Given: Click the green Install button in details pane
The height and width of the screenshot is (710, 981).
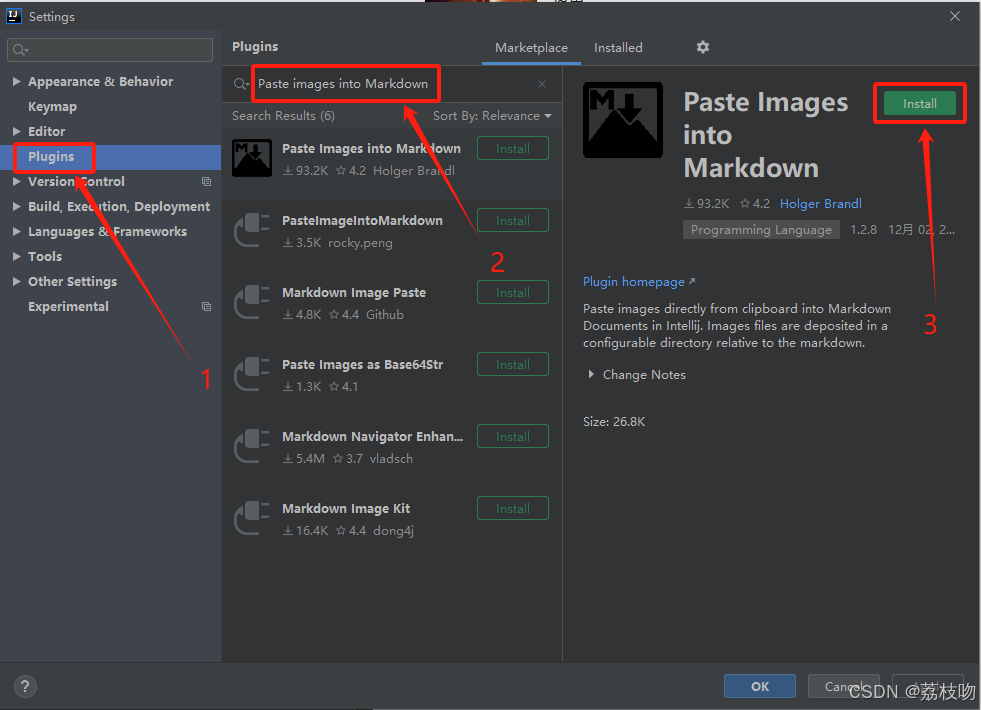Looking at the screenshot, I should coord(920,104).
